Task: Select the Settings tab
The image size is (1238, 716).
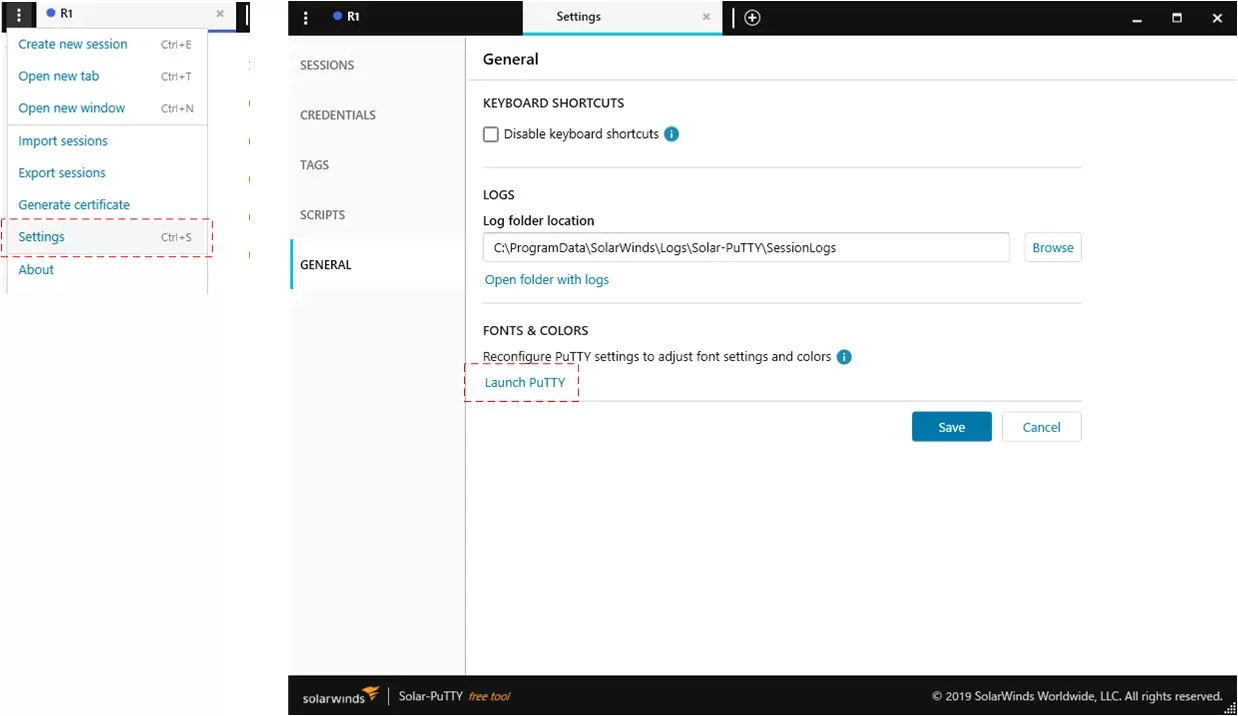Action: tap(622, 17)
